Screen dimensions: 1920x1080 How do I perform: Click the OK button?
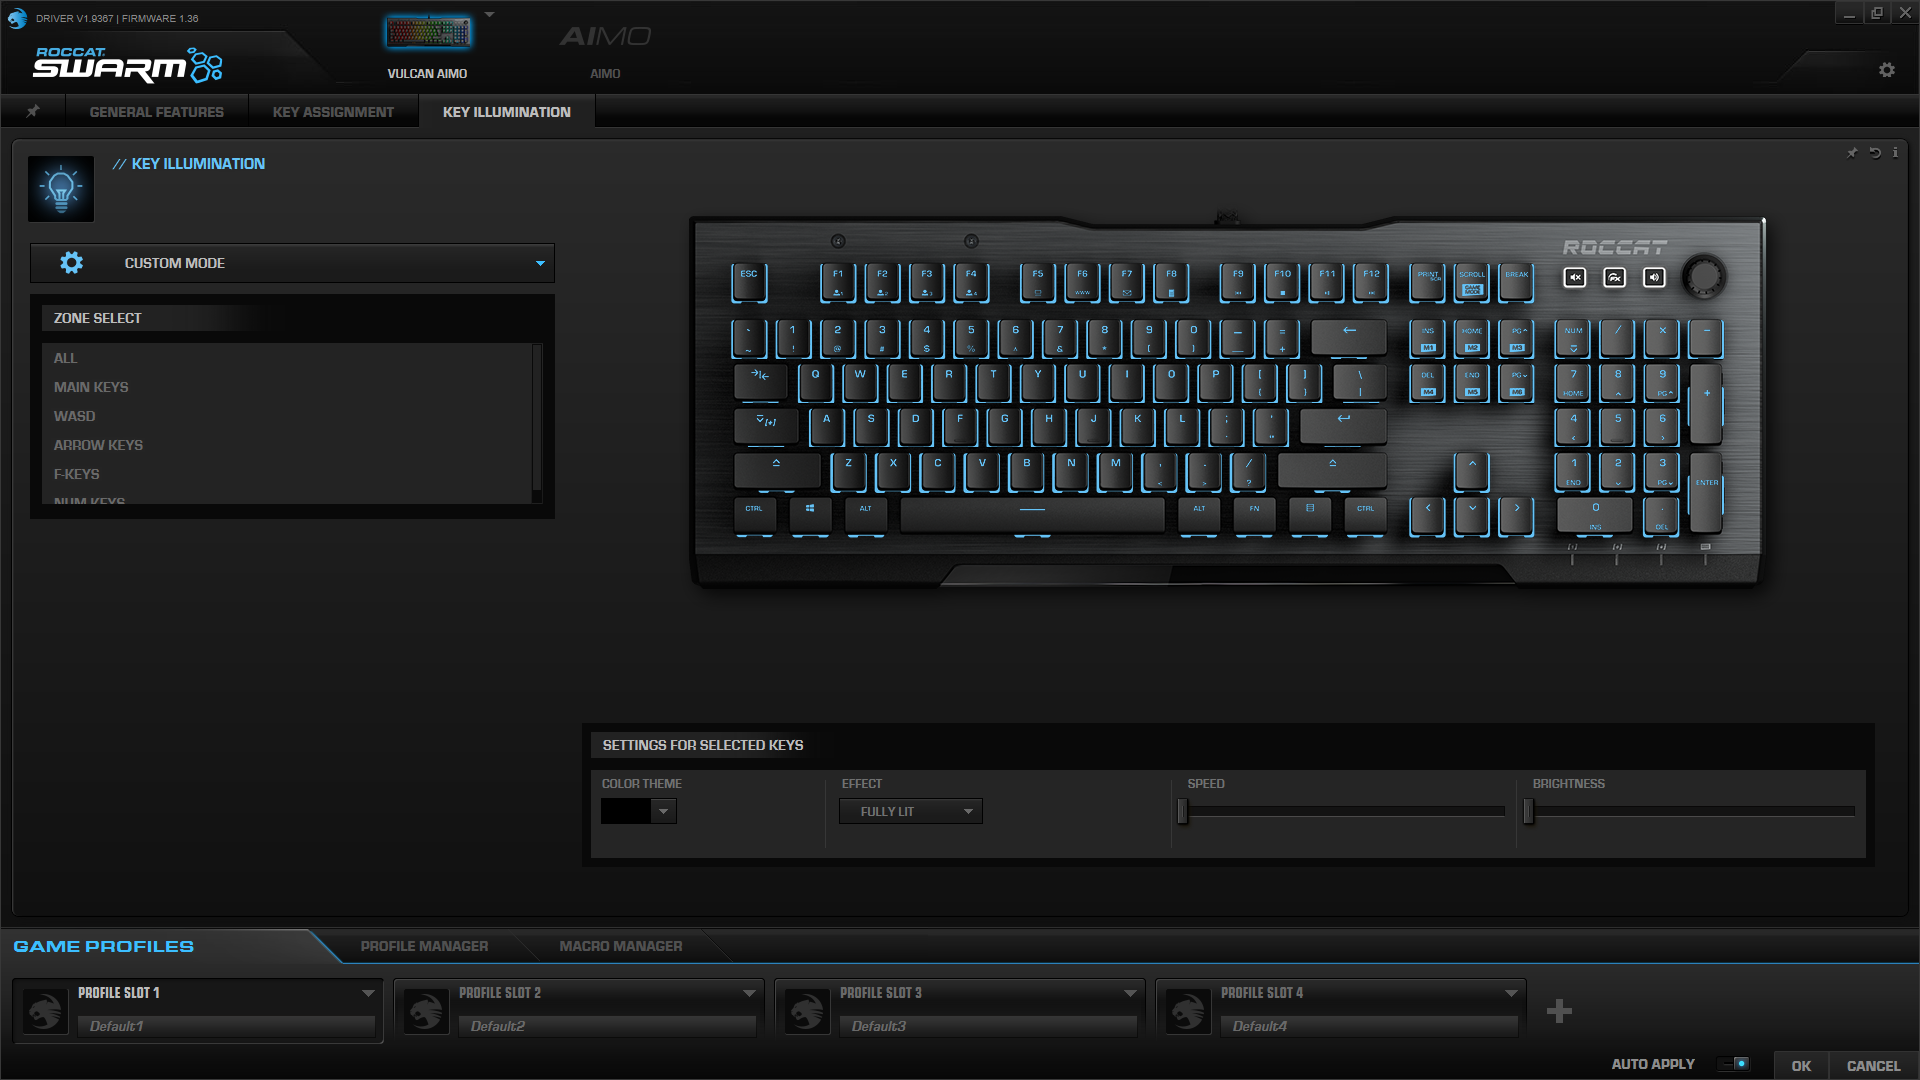pos(1801,1066)
